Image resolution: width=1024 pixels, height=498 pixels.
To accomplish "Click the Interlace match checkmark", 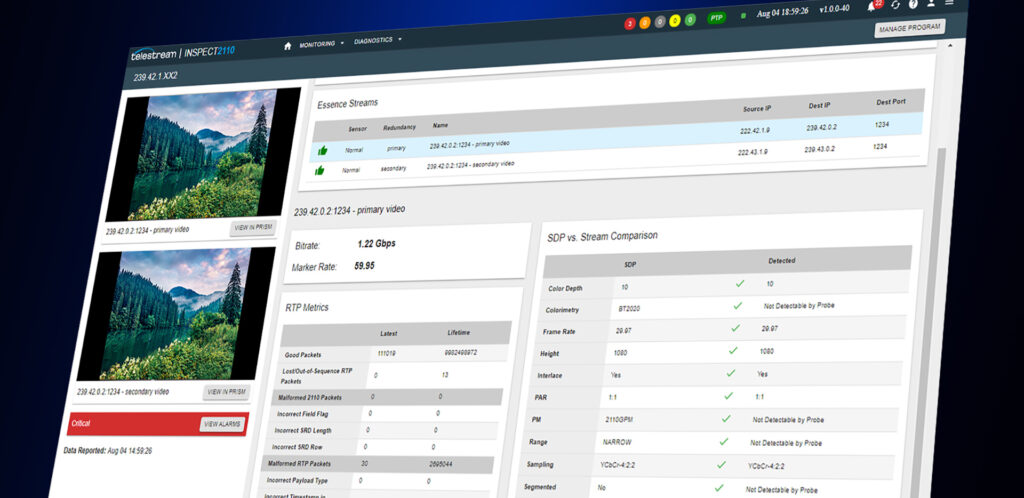I will pos(731,373).
